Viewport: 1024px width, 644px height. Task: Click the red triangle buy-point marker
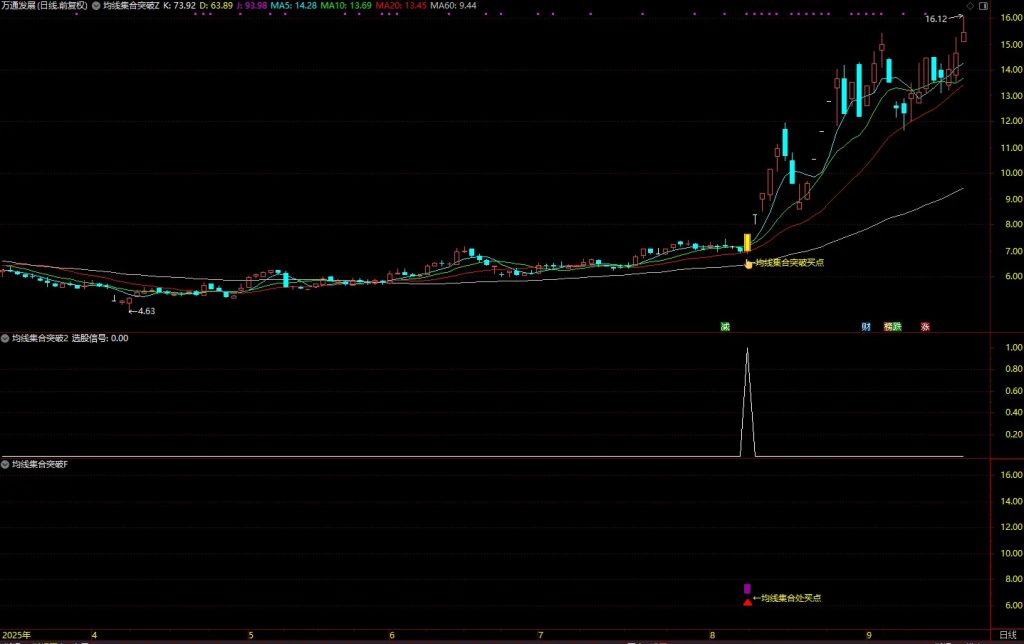747,602
